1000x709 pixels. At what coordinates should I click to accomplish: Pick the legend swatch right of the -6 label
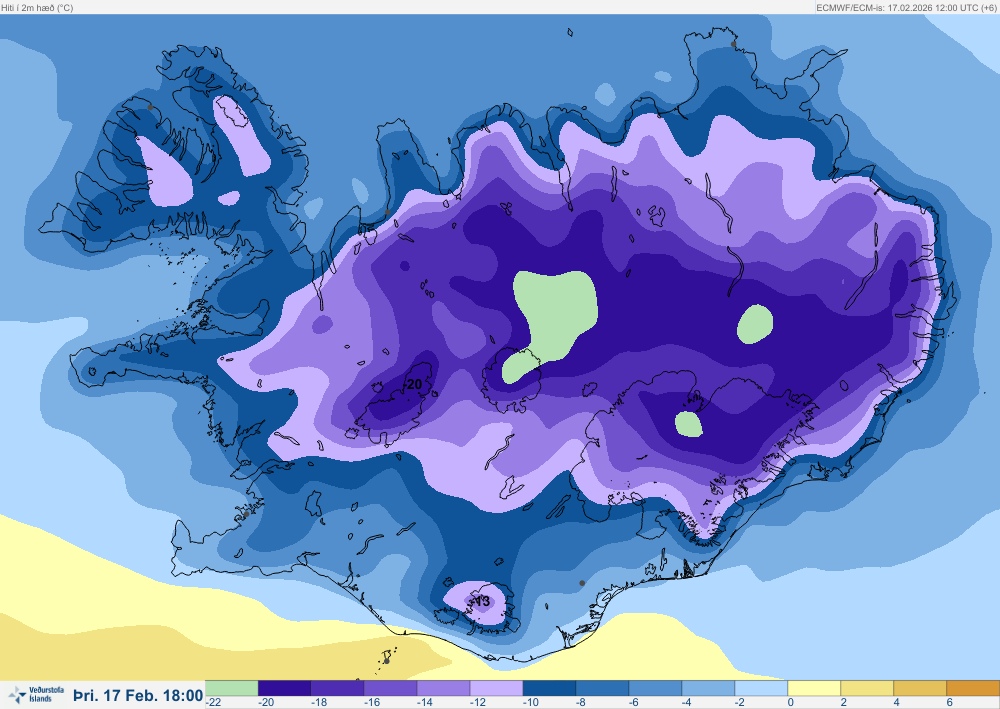click(x=655, y=688)
